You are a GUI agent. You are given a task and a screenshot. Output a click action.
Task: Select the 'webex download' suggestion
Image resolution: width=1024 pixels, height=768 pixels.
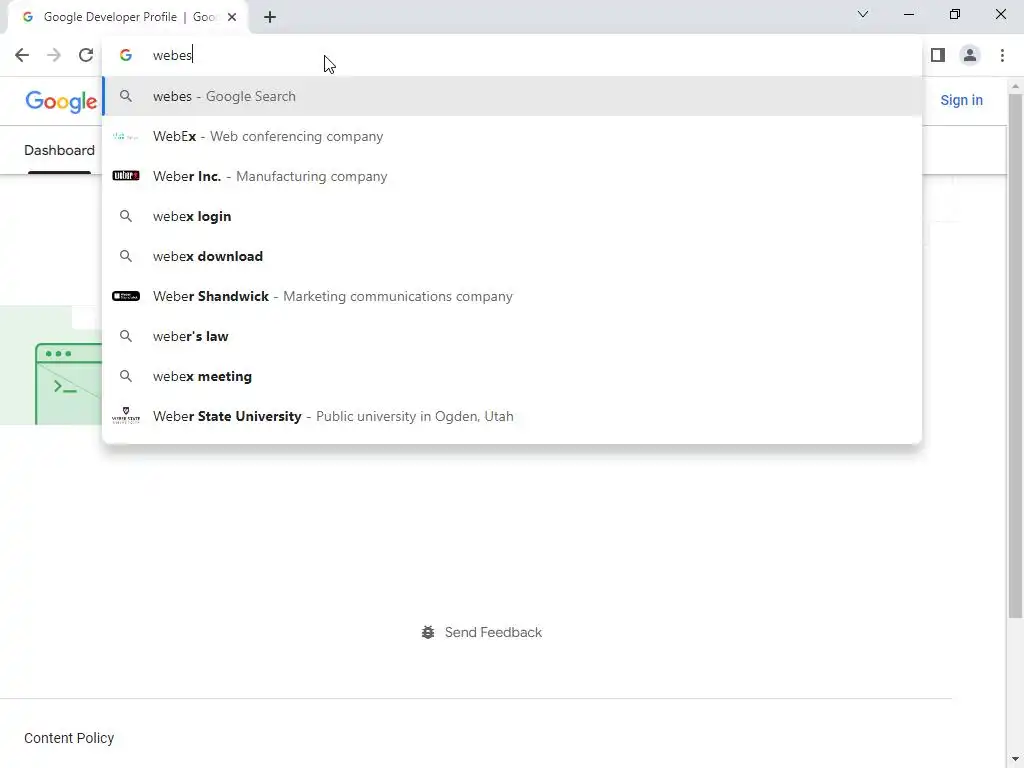point(512,256)
